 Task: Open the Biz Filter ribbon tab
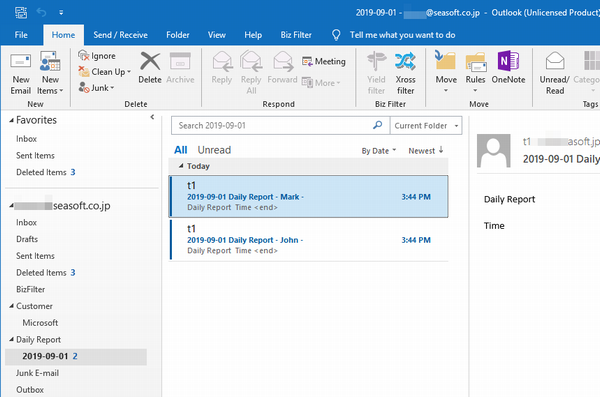[296, 35]
